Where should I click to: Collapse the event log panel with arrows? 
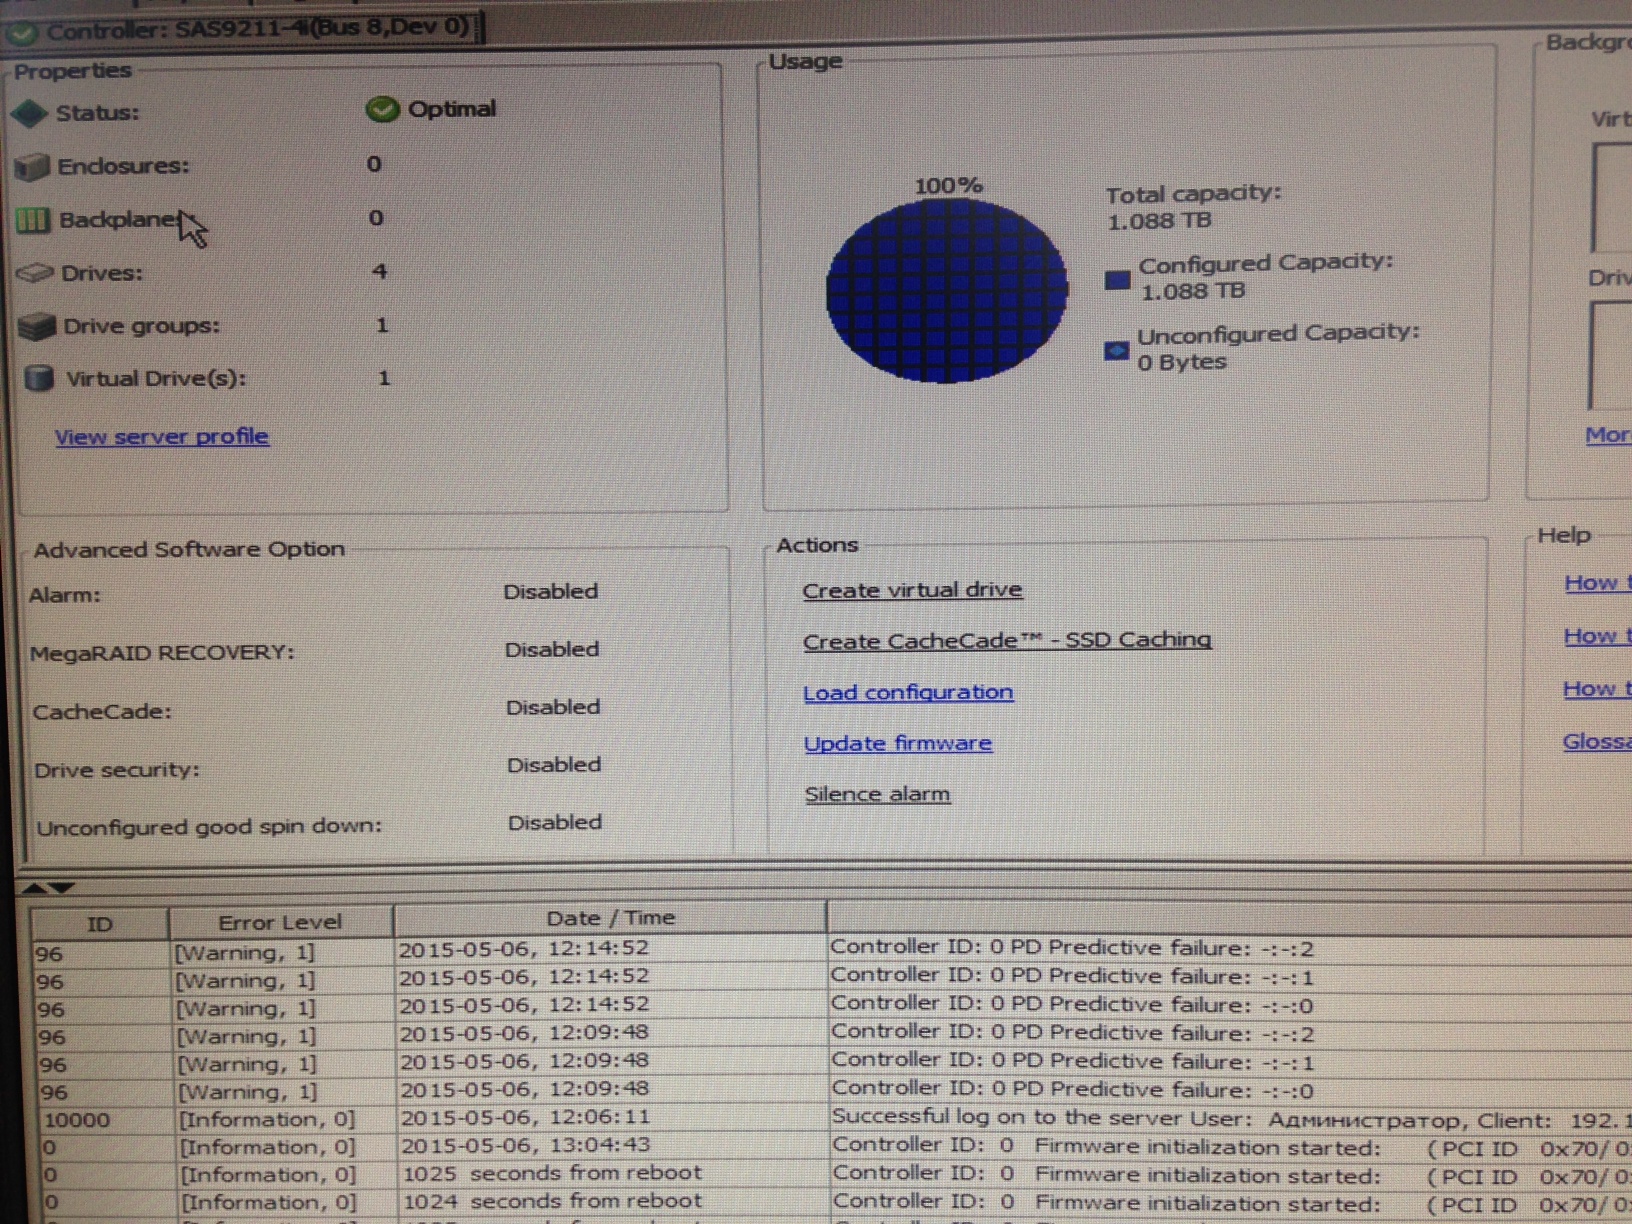click(x=48, y=887)
